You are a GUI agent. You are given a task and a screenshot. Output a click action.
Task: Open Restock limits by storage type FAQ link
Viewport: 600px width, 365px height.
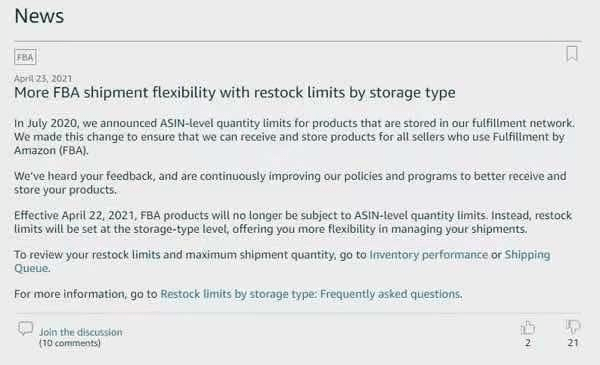pyautogui.click(x=311, y=294)
